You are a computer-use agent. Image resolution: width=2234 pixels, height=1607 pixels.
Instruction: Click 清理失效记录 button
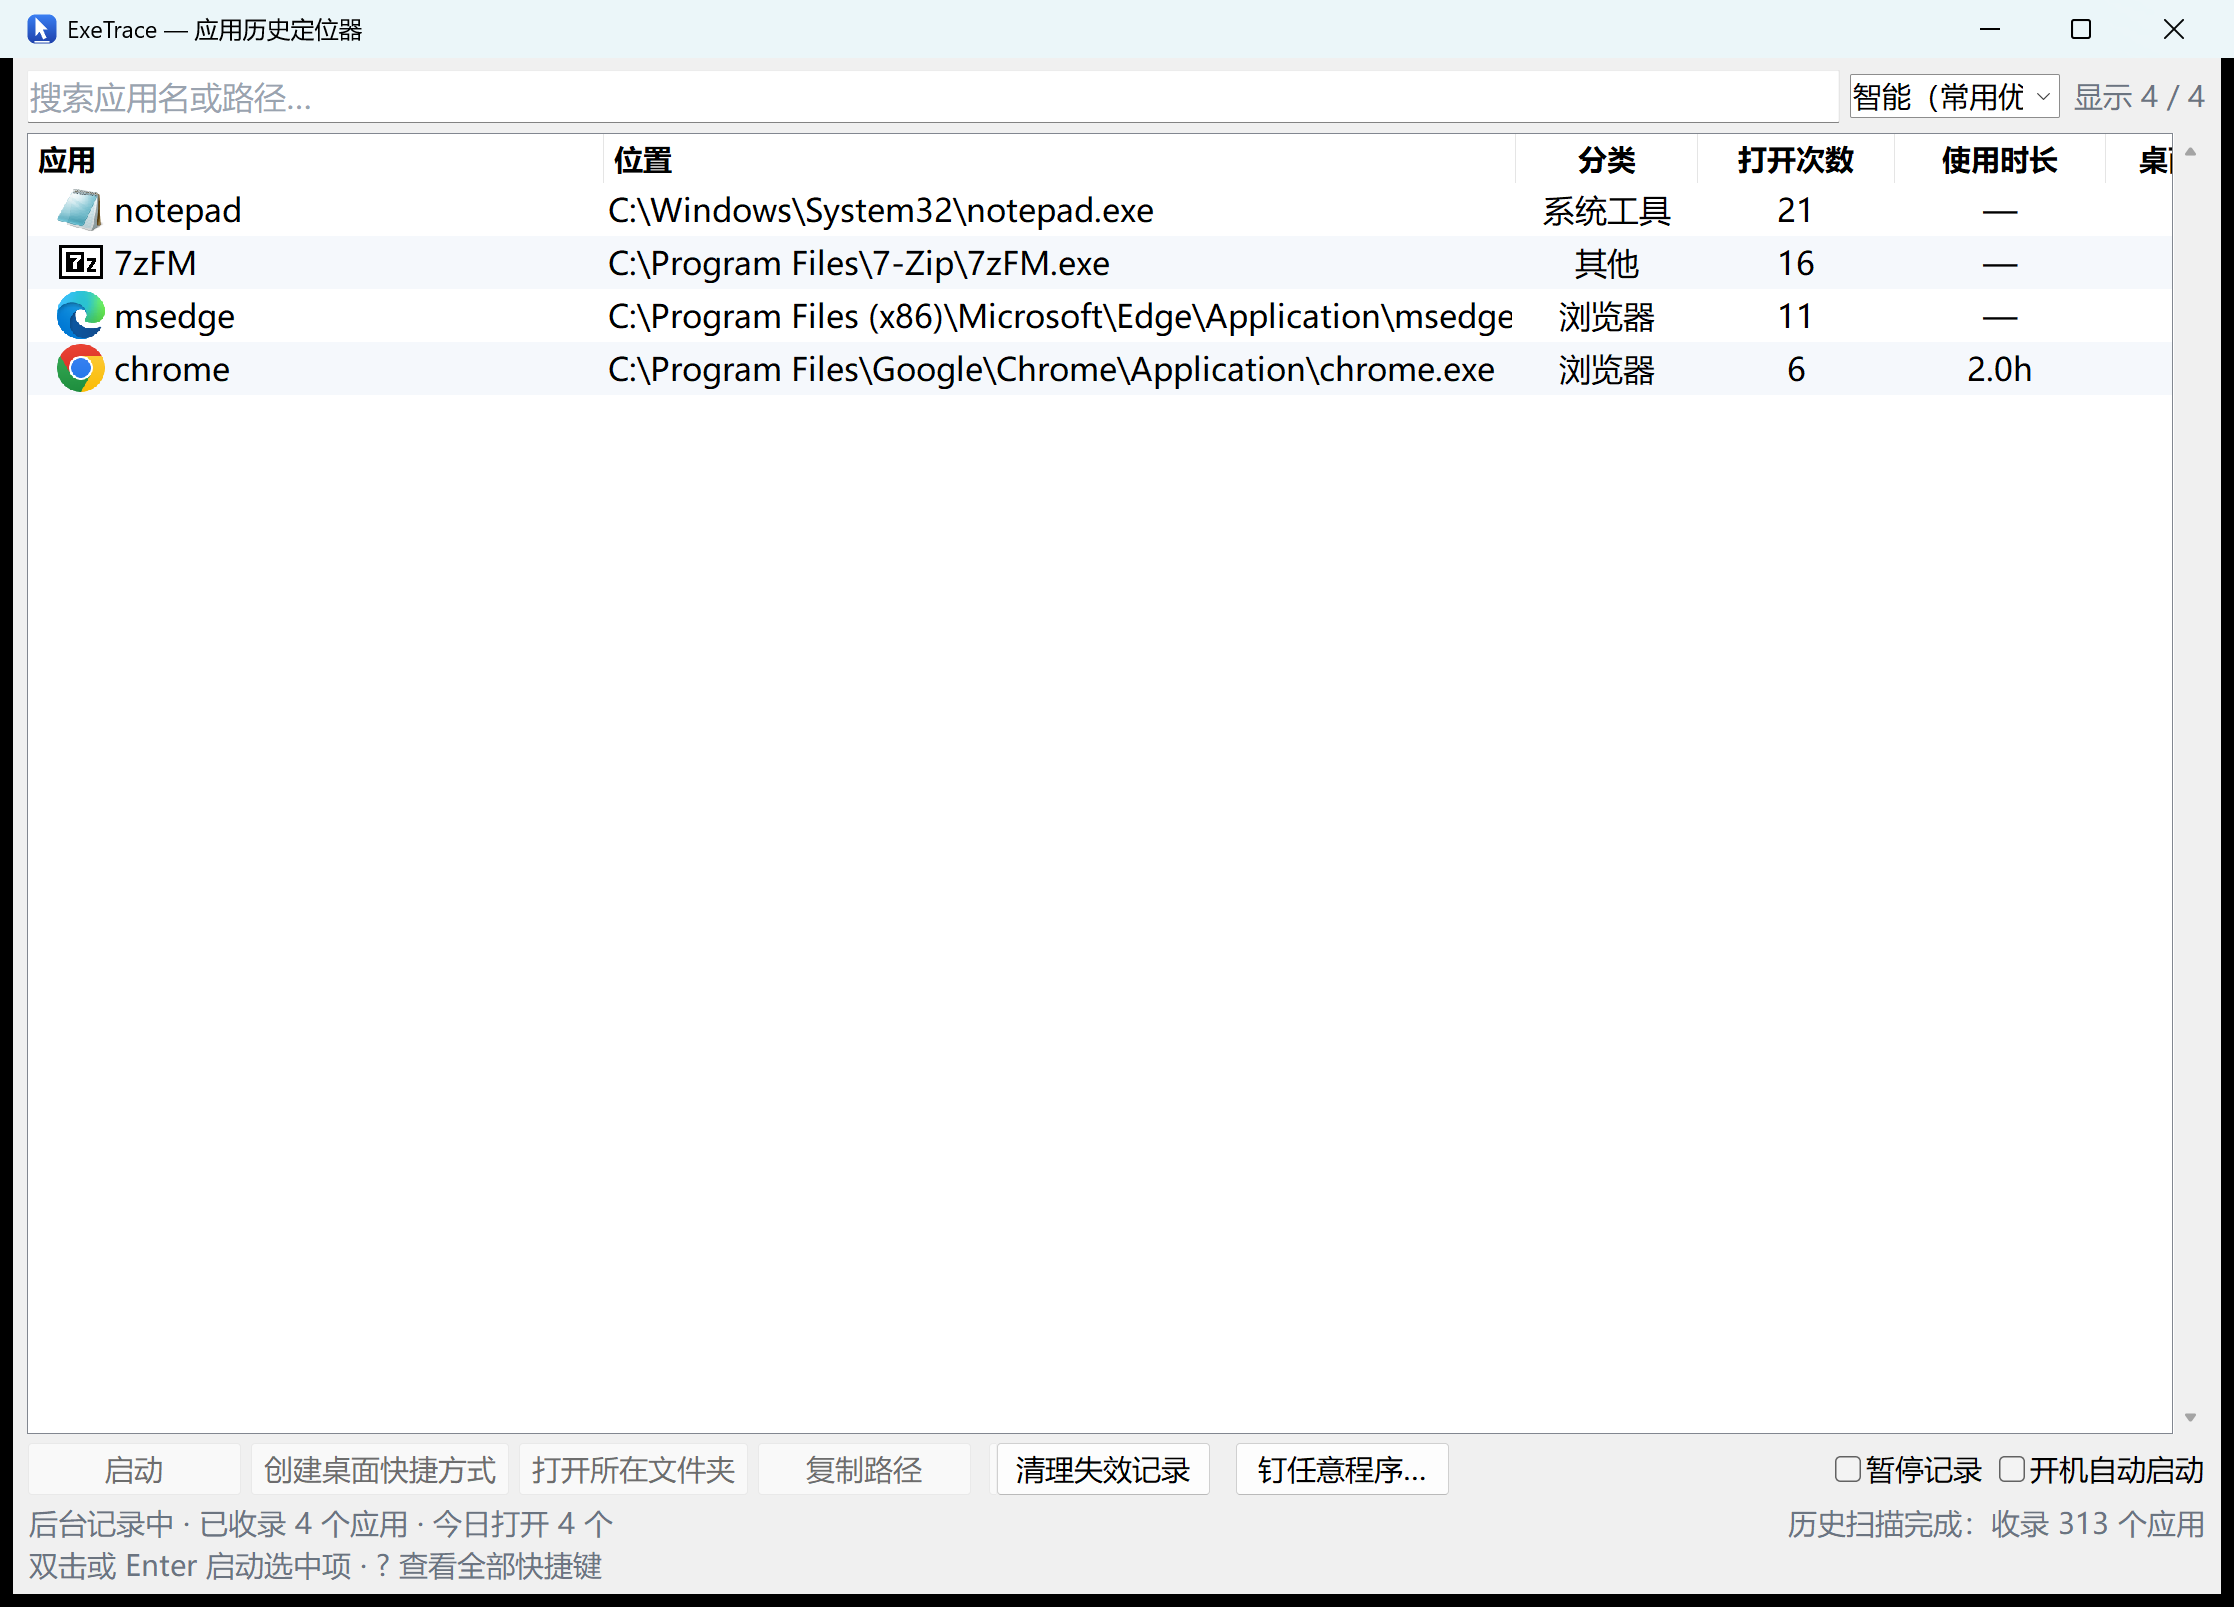pos(1103,1469)
